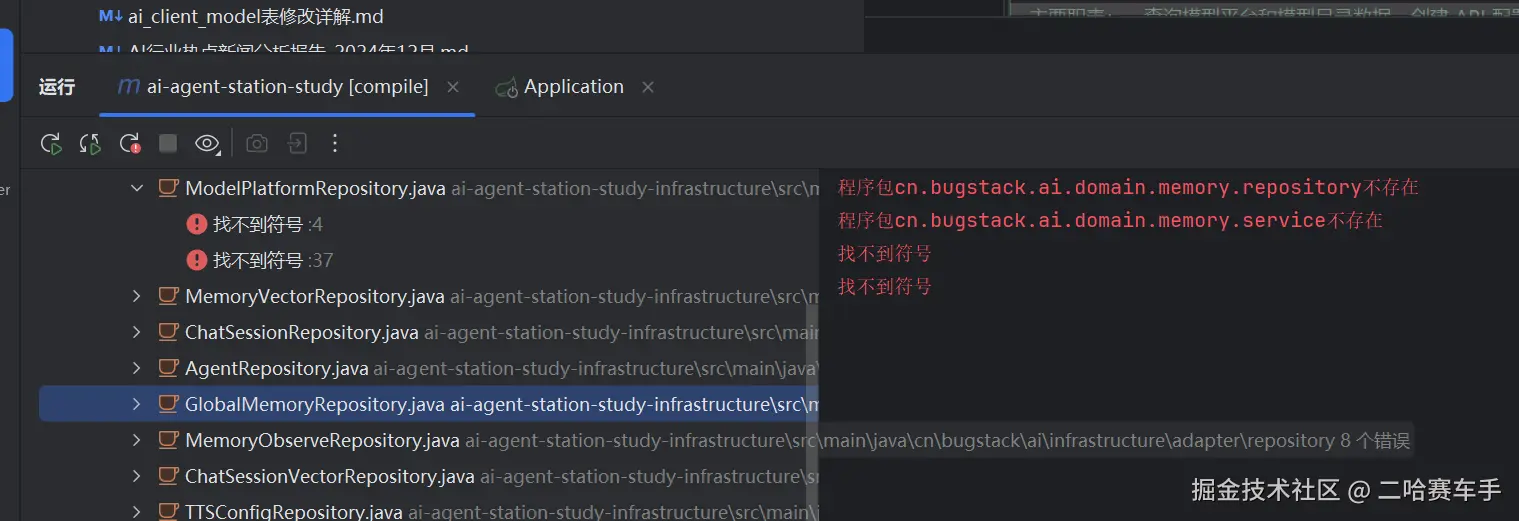Click Java file icon of ModelPlatformRepository.java
The width and height of the screenshot is (1519, 521).
coord(168,188)
